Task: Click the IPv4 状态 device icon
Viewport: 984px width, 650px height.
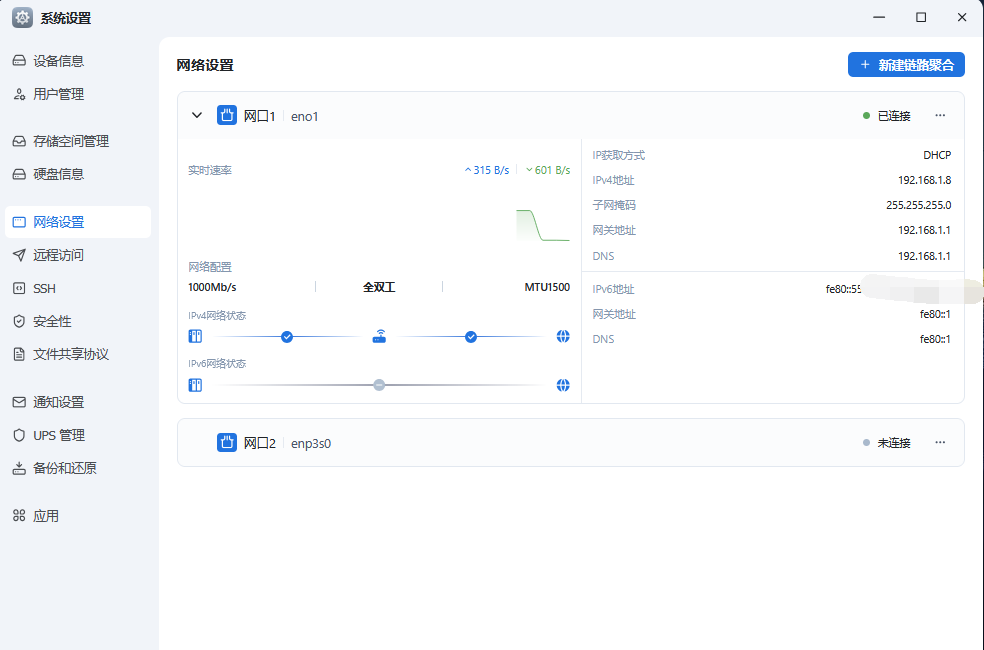Action: 195,336
